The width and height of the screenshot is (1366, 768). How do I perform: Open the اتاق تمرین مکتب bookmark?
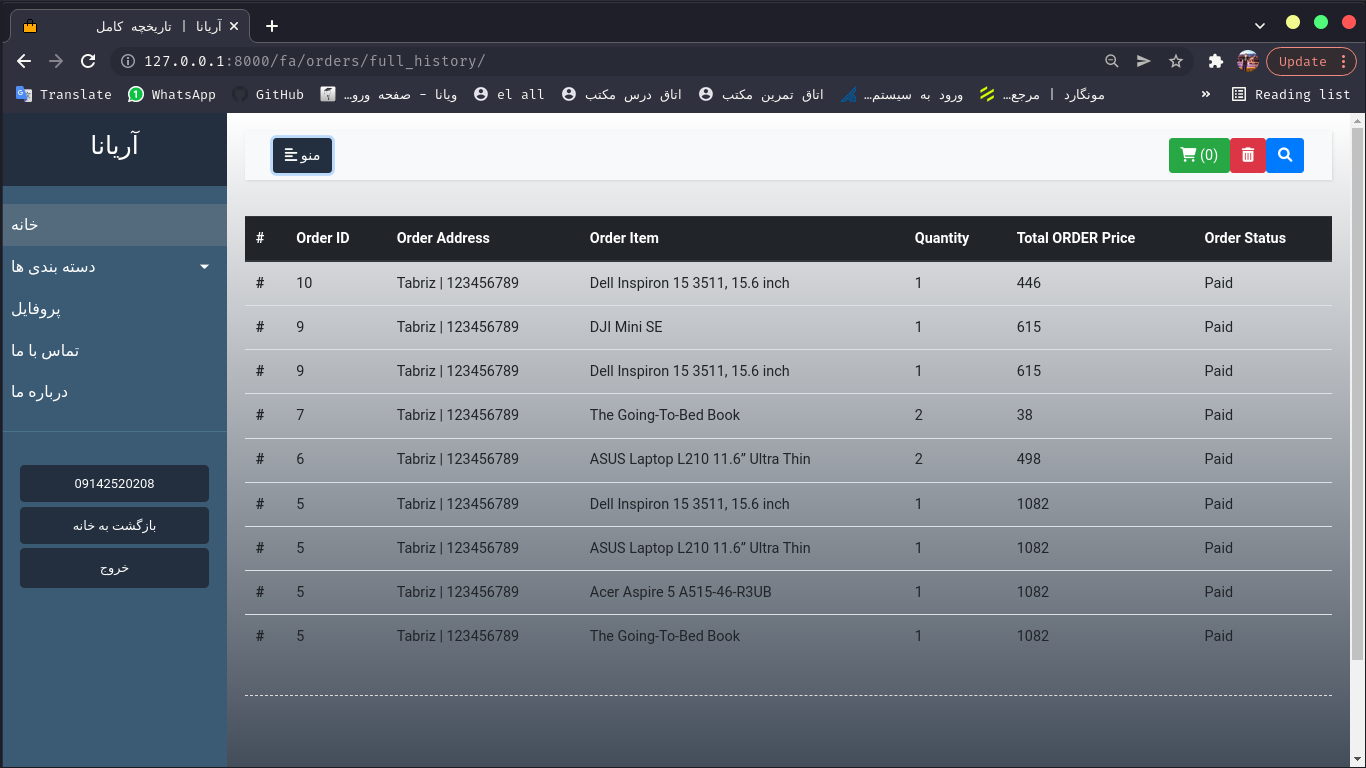point(762,94)
